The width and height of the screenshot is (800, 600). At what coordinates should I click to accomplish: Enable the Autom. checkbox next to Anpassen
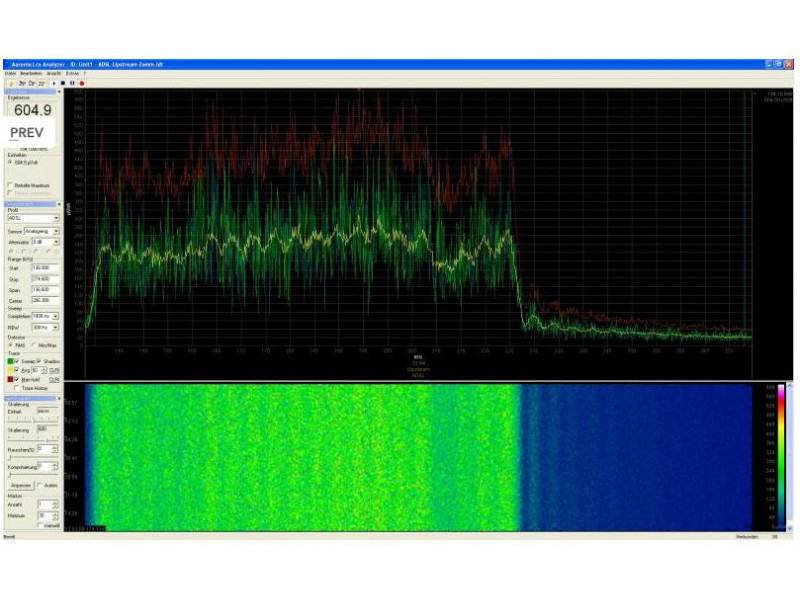coord(40,485)
